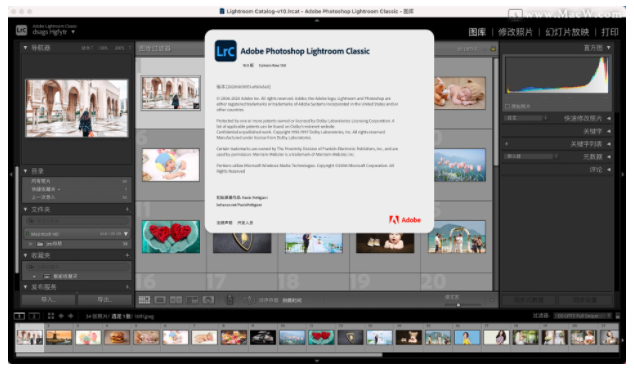Hide top module picker with arrow

(317, 20)
